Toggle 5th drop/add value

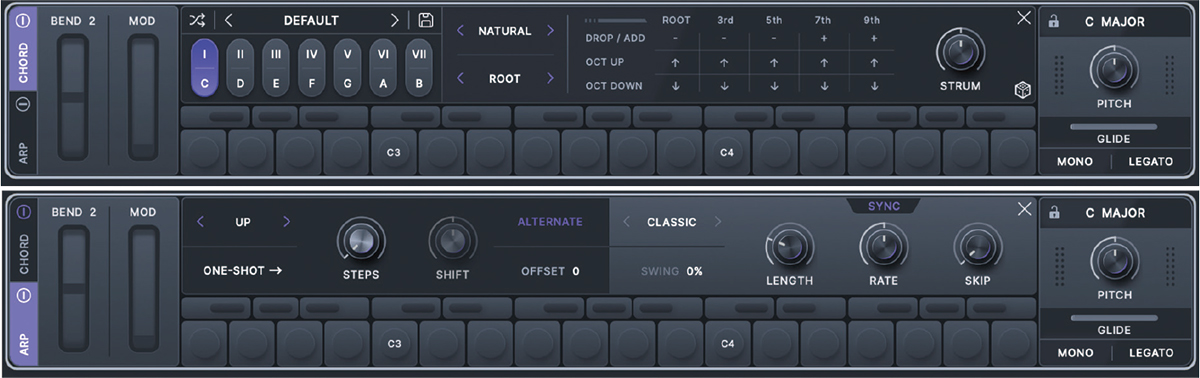tap(774, 39)
